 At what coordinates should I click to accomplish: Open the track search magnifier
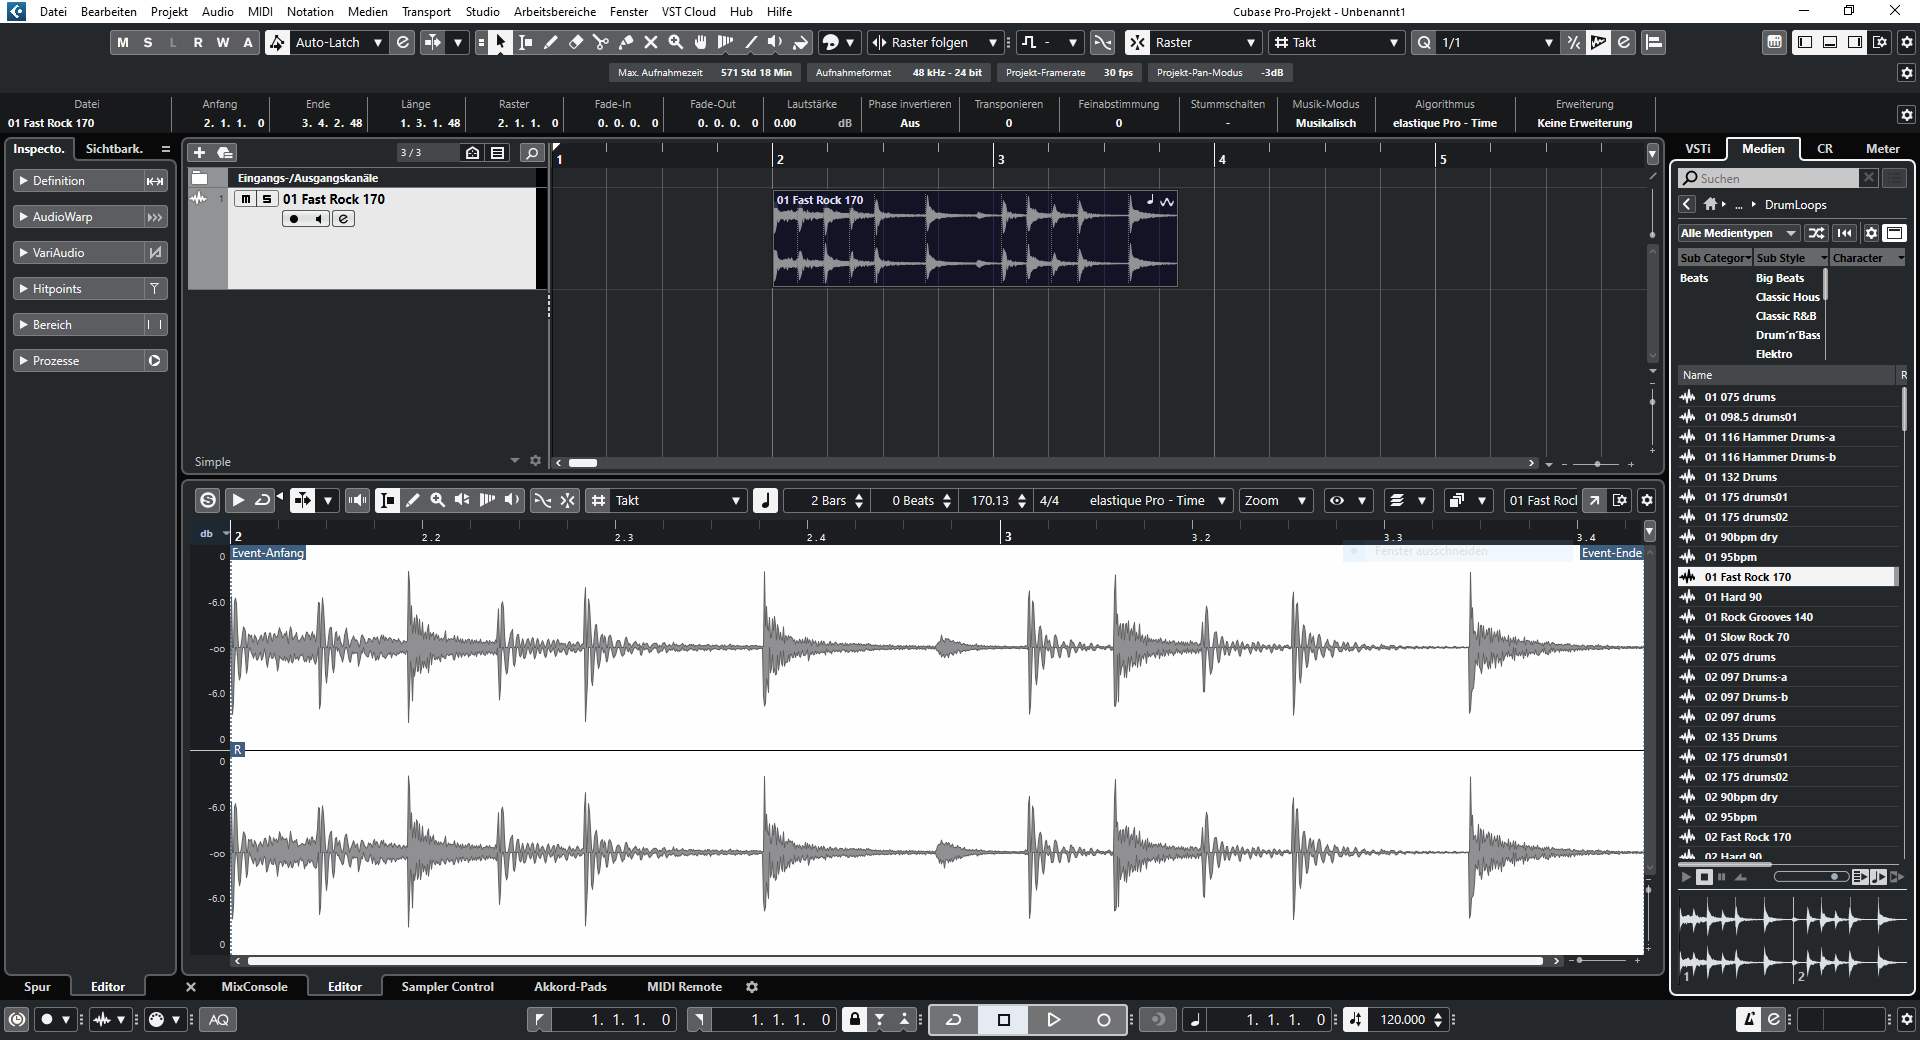pos(532,152)
